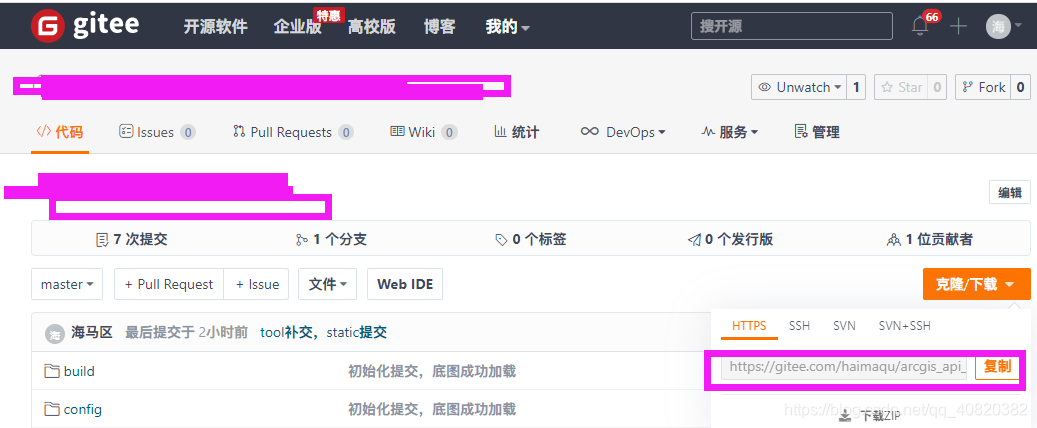1037x428 pixels.
Task: Open the Wiki tab
Action: click(x=423, y=132)
